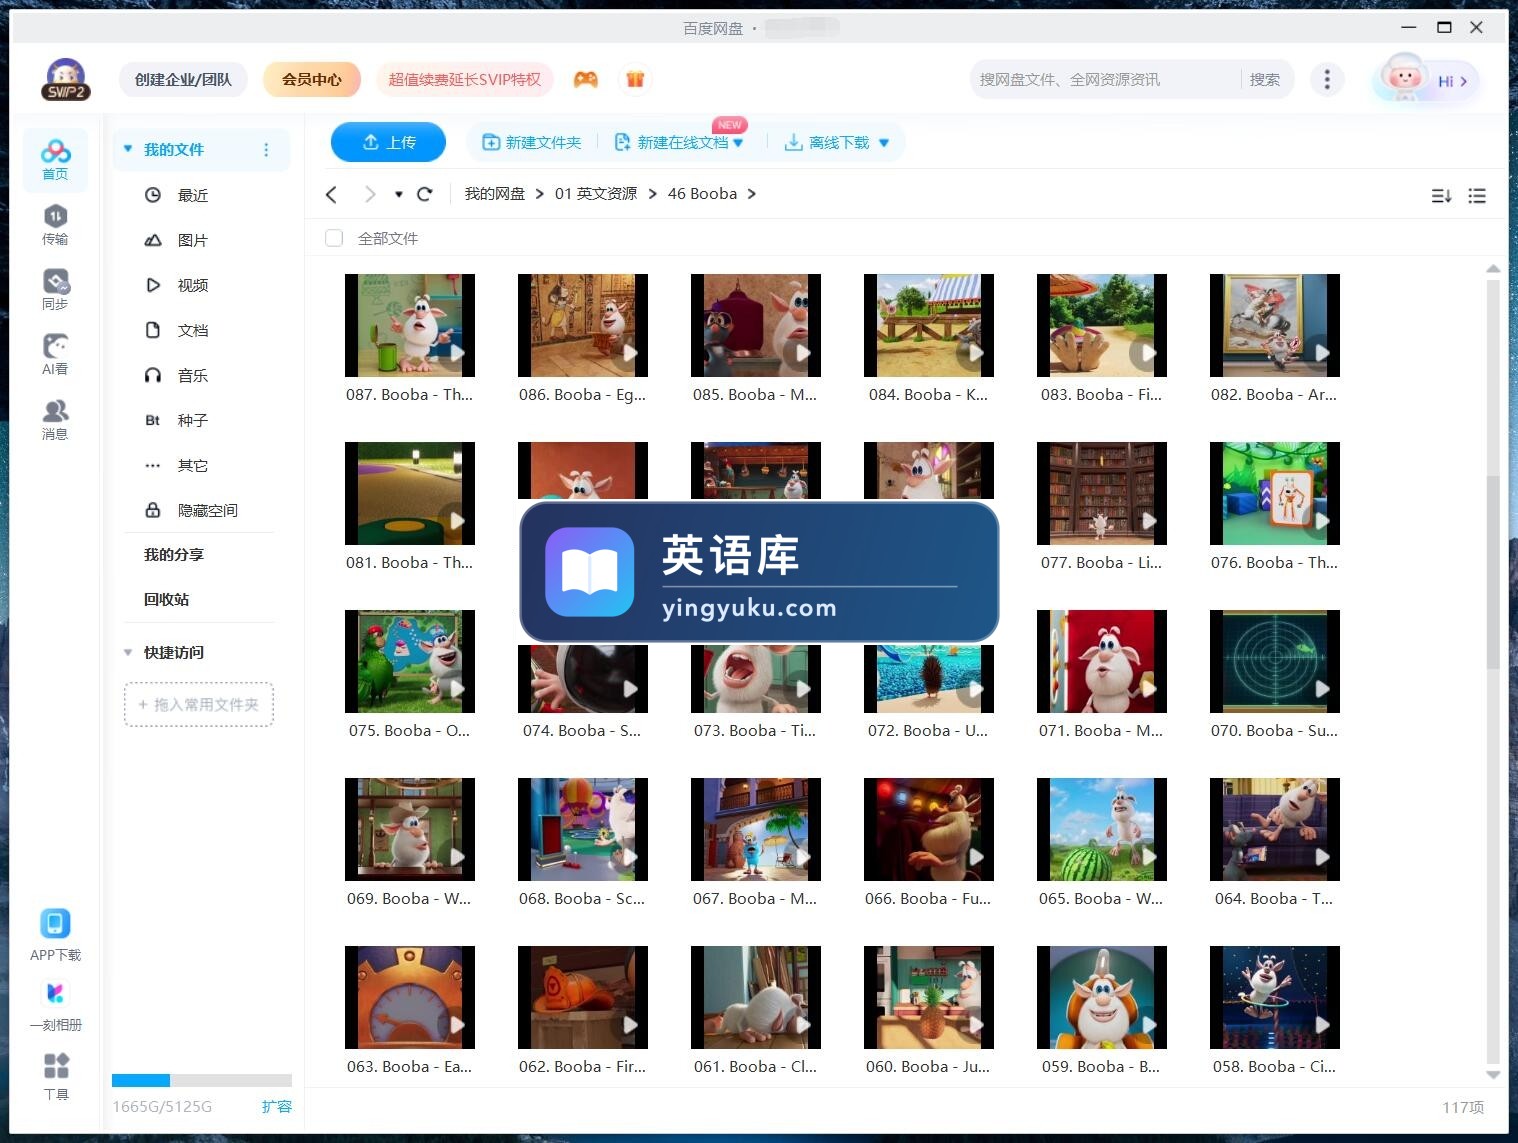Image resolution: width=1518 pixels, height=1143 pixels.
Task: Select video 065. Booba thumbnail
Action: point(1102,829)
